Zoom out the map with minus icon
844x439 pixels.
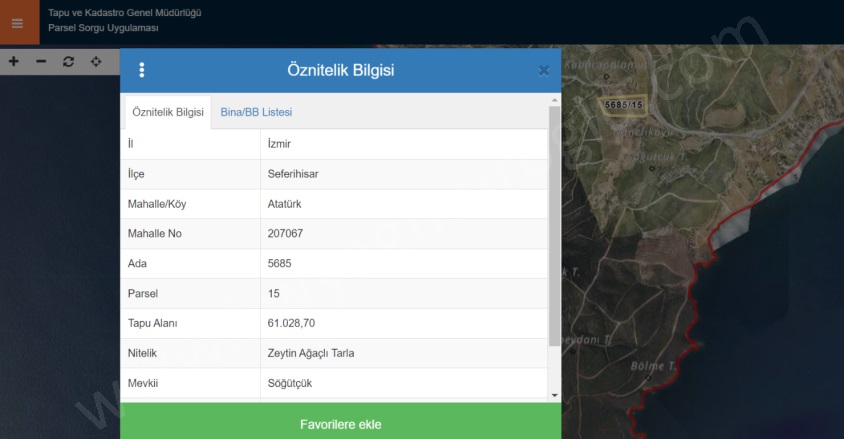(x=41, y=62)
